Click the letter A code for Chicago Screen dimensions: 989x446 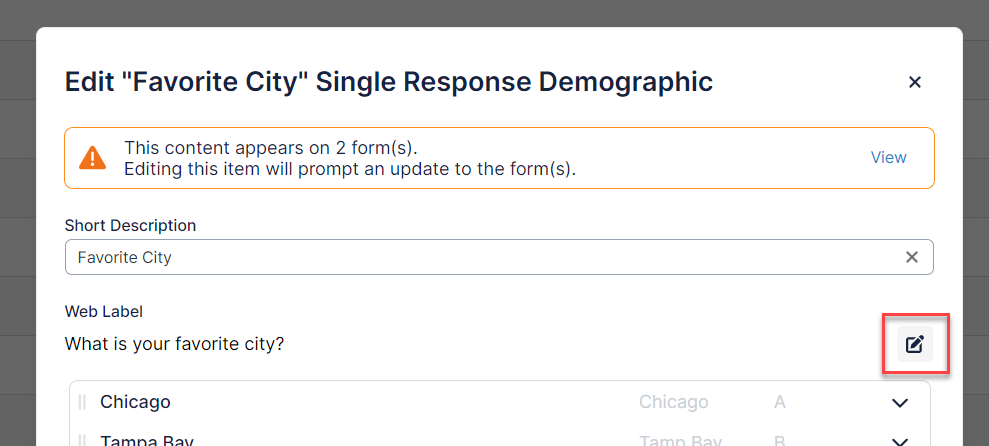coord(780,402)
